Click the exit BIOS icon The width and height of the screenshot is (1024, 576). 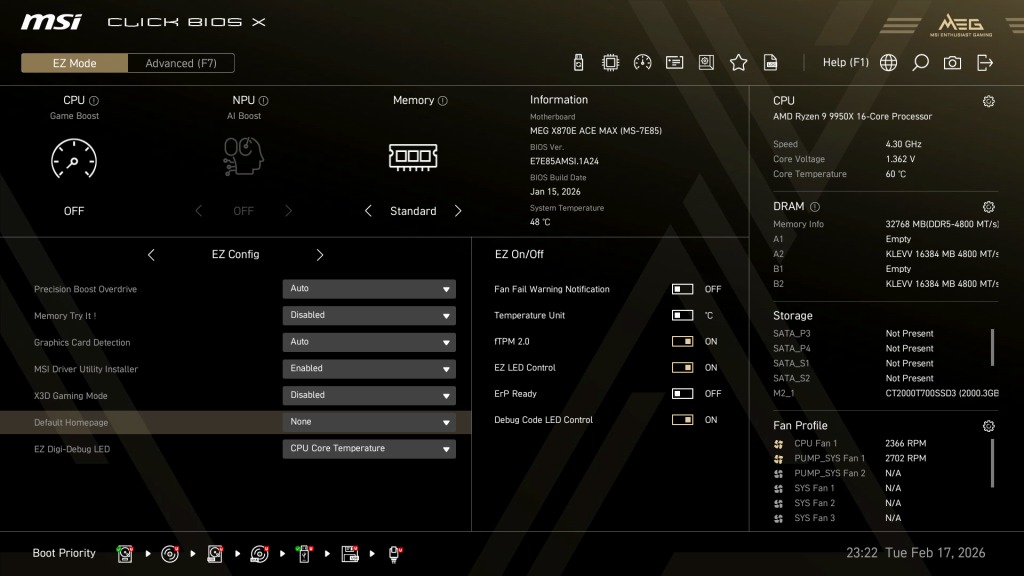(985, 63)
